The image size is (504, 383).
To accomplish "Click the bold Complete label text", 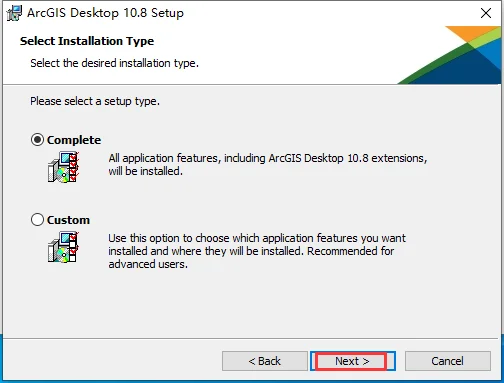I will click(x=74, y=140).
